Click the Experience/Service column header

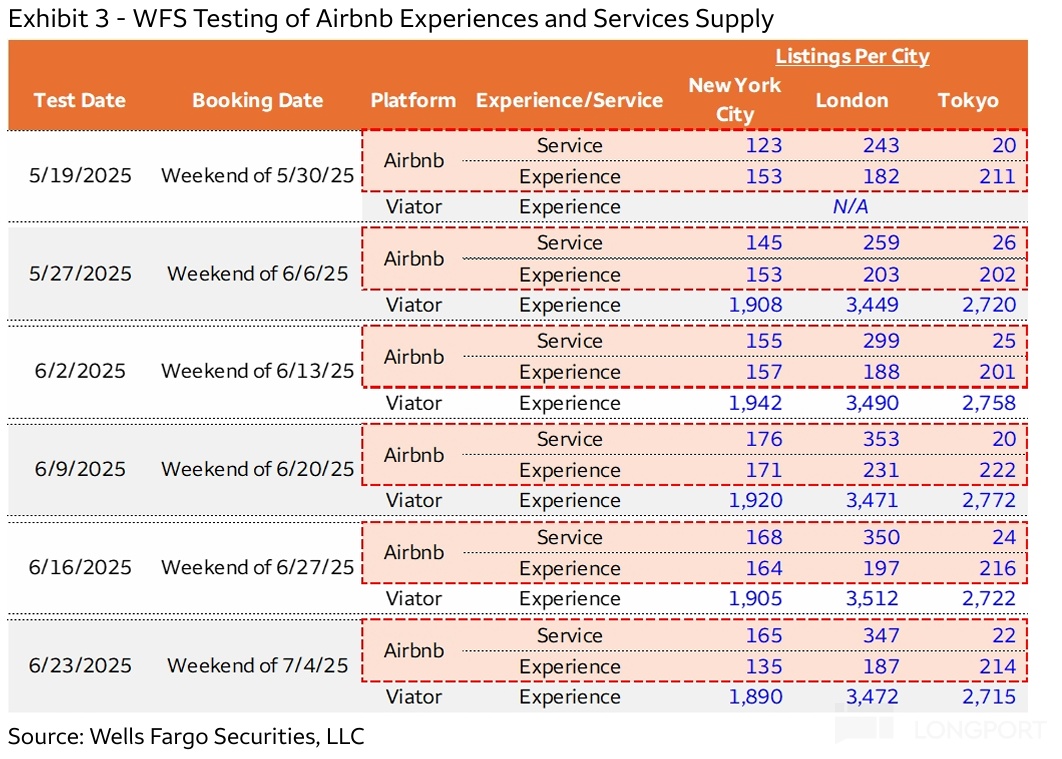(x=569, y=100)
